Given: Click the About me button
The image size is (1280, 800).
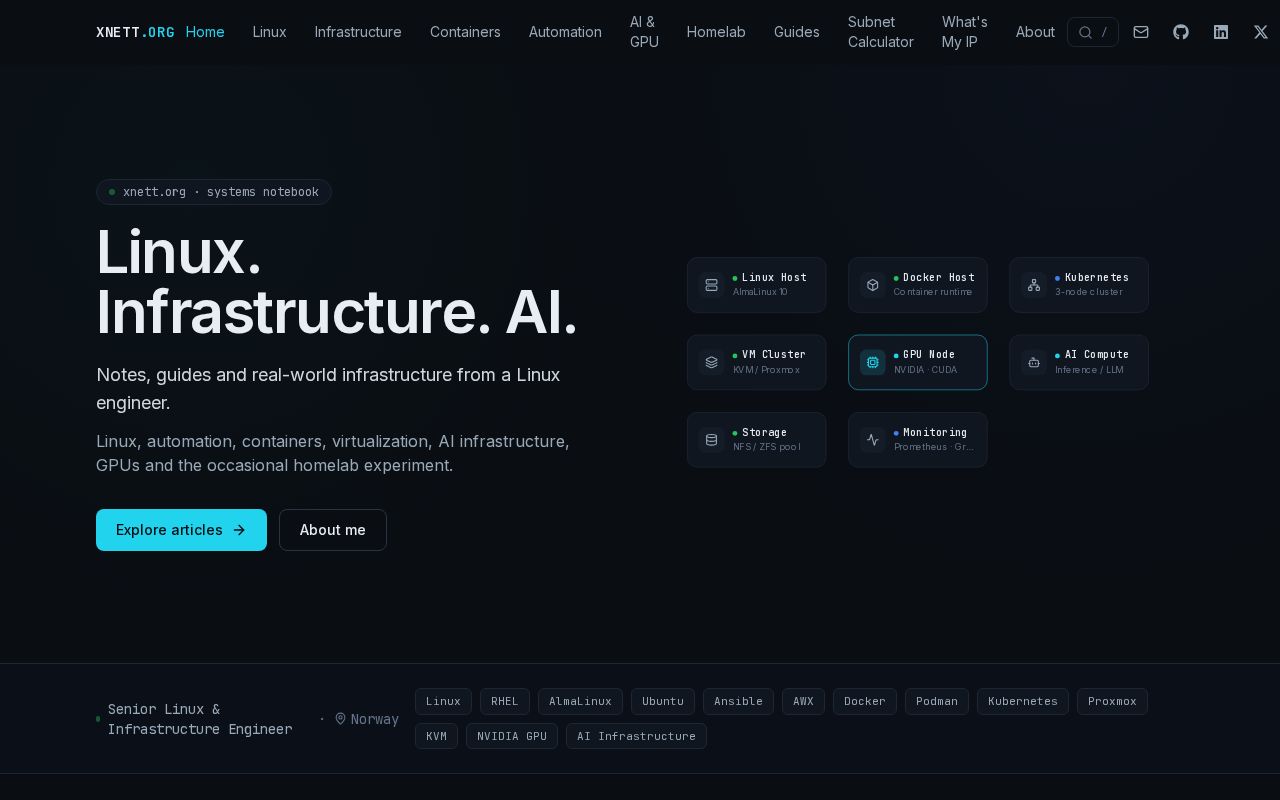Looking at the screenshot, I should (333, 530).
